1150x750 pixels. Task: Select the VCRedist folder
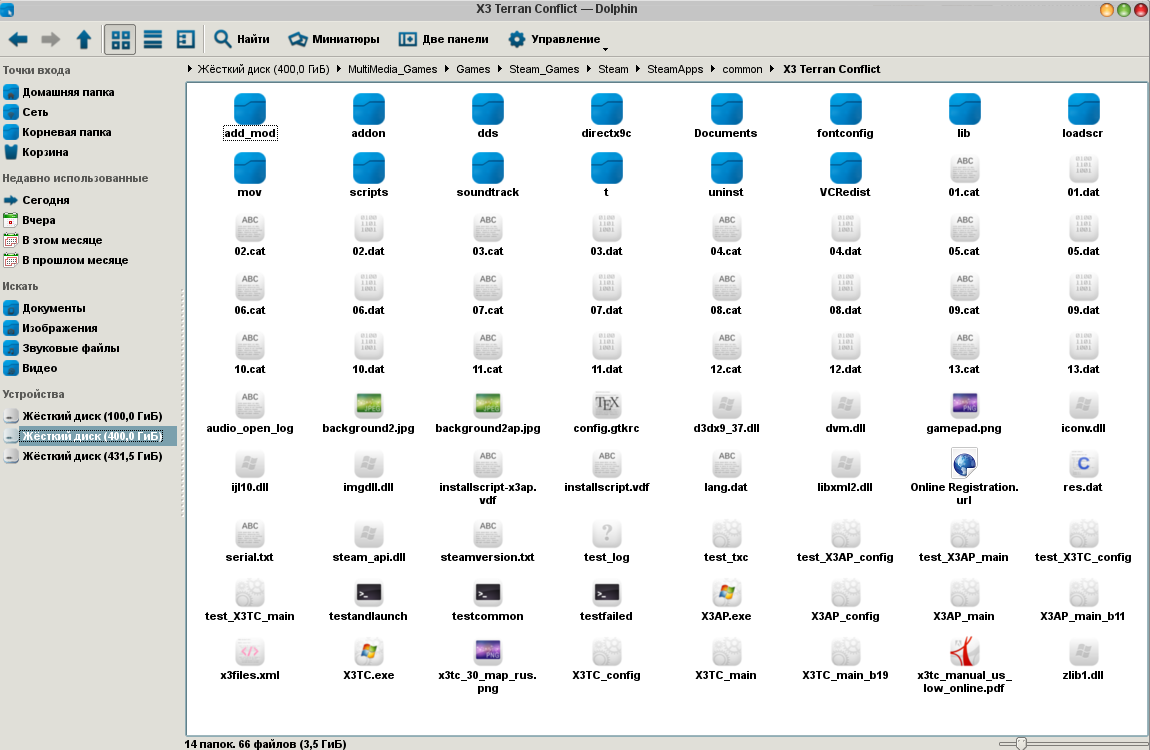tap(845, 176)
